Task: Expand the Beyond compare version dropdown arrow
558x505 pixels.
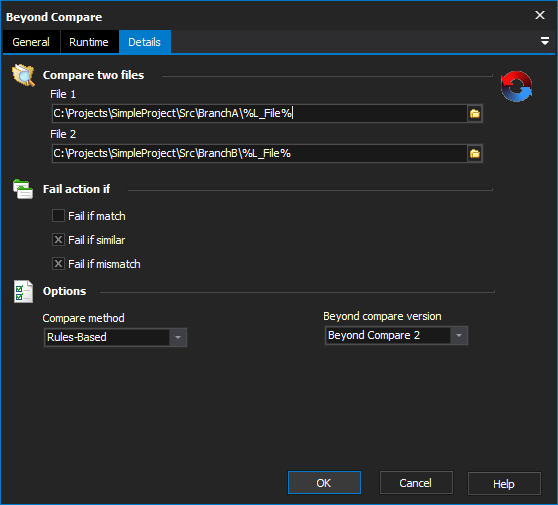Action: pyautogui.click(x=459, y=335)
